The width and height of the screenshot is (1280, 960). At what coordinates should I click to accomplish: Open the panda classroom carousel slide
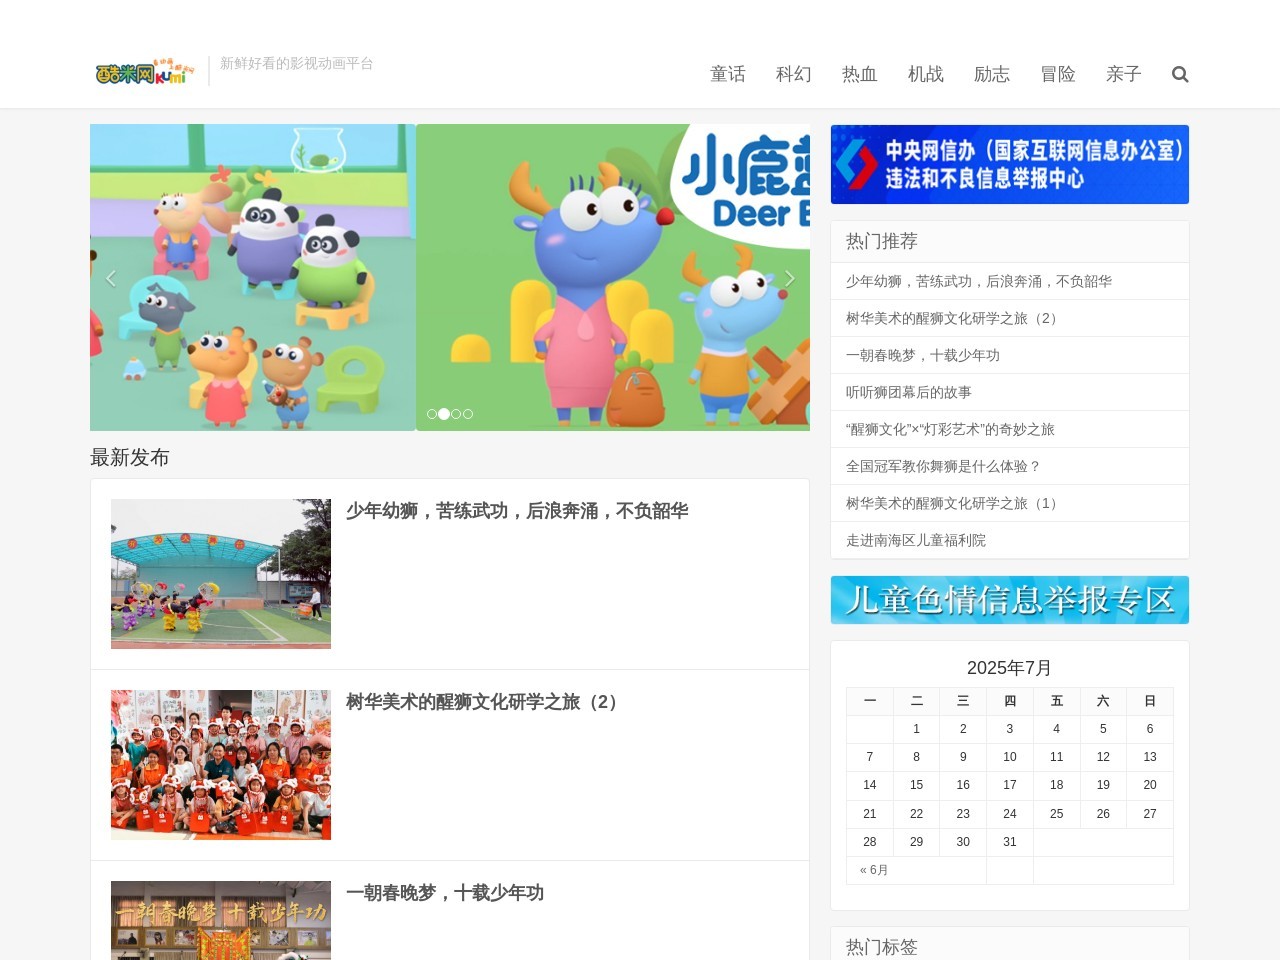click(253, 278)
